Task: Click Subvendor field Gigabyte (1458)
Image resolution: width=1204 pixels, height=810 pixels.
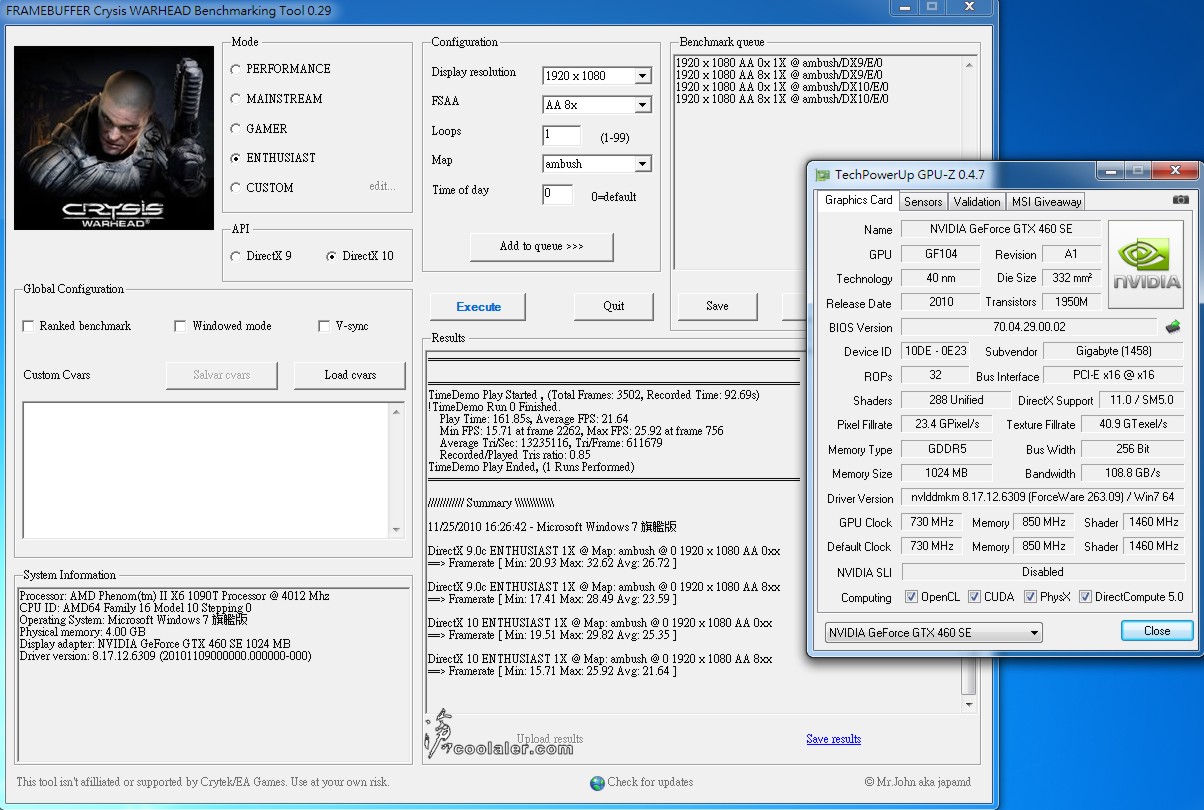Action: (1113, 351)
